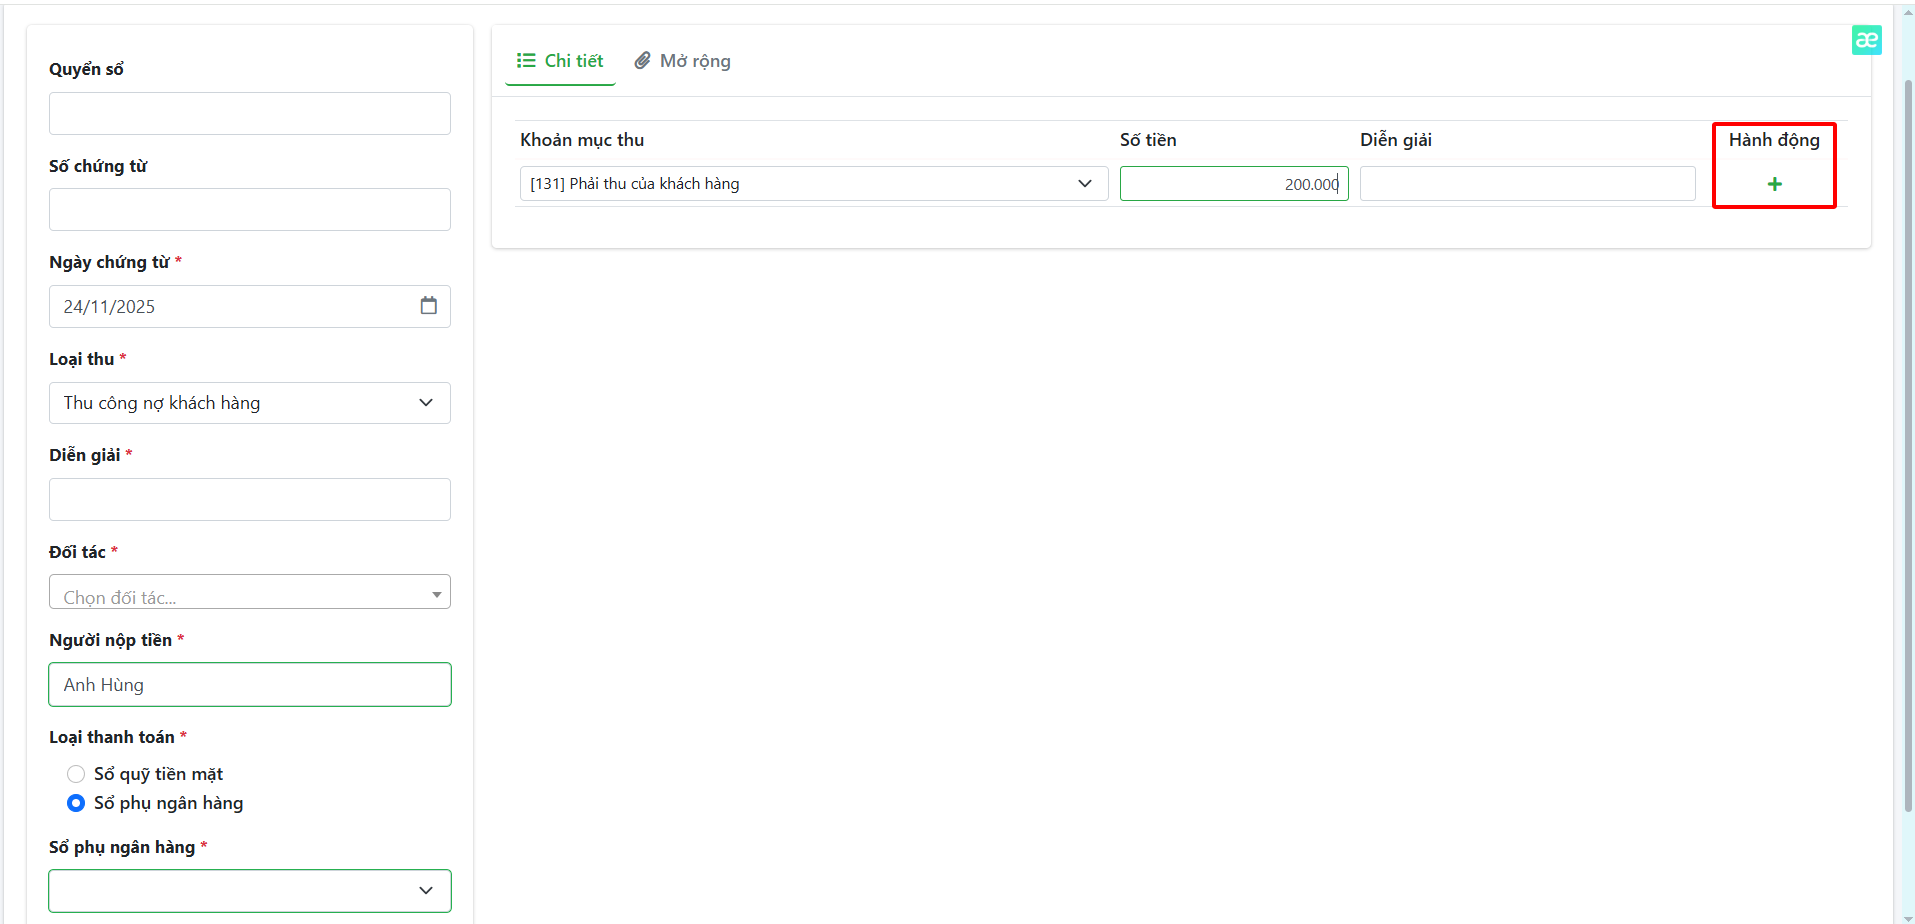Click the Diễn giải cell in detail row
1915x924 pixels.
[1527, 184]
